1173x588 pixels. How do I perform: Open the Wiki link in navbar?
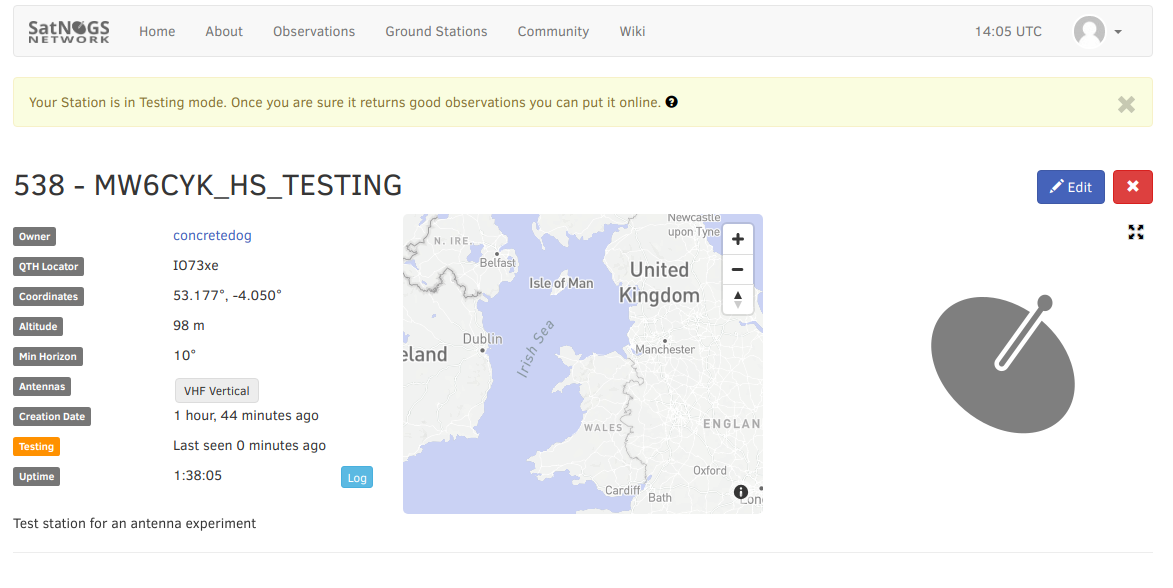pos(632,31)
